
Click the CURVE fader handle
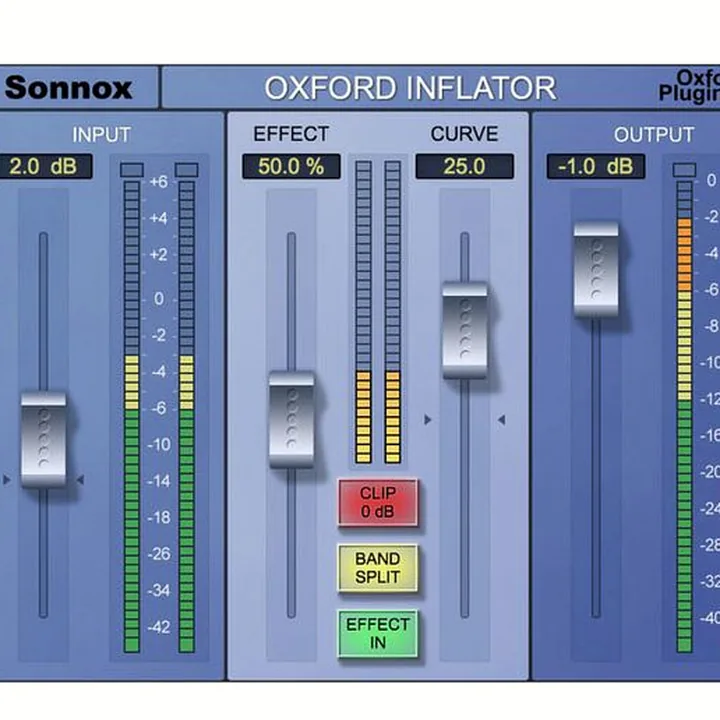(465, 331)
